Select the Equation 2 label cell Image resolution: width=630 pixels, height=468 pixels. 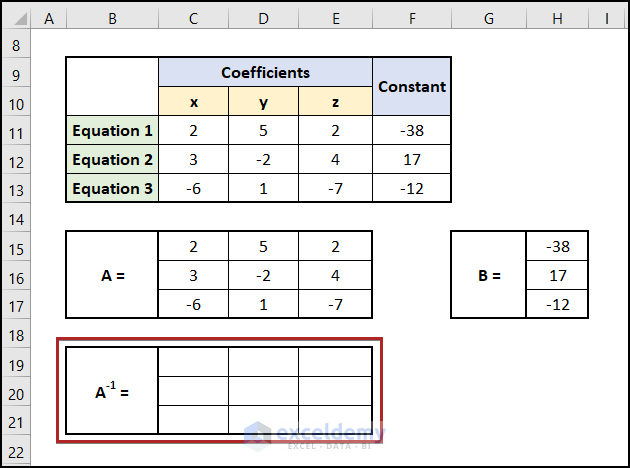click(x=112, y=160)
